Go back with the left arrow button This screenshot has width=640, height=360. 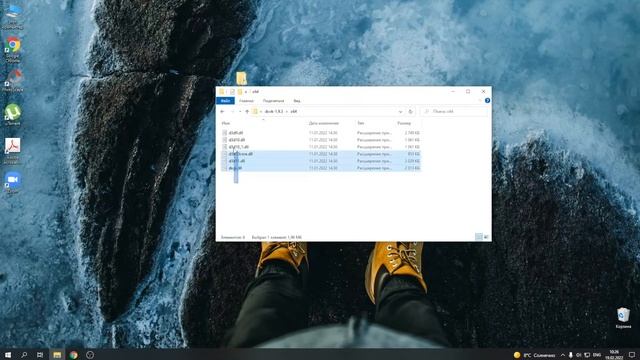[x=222, y=111]
